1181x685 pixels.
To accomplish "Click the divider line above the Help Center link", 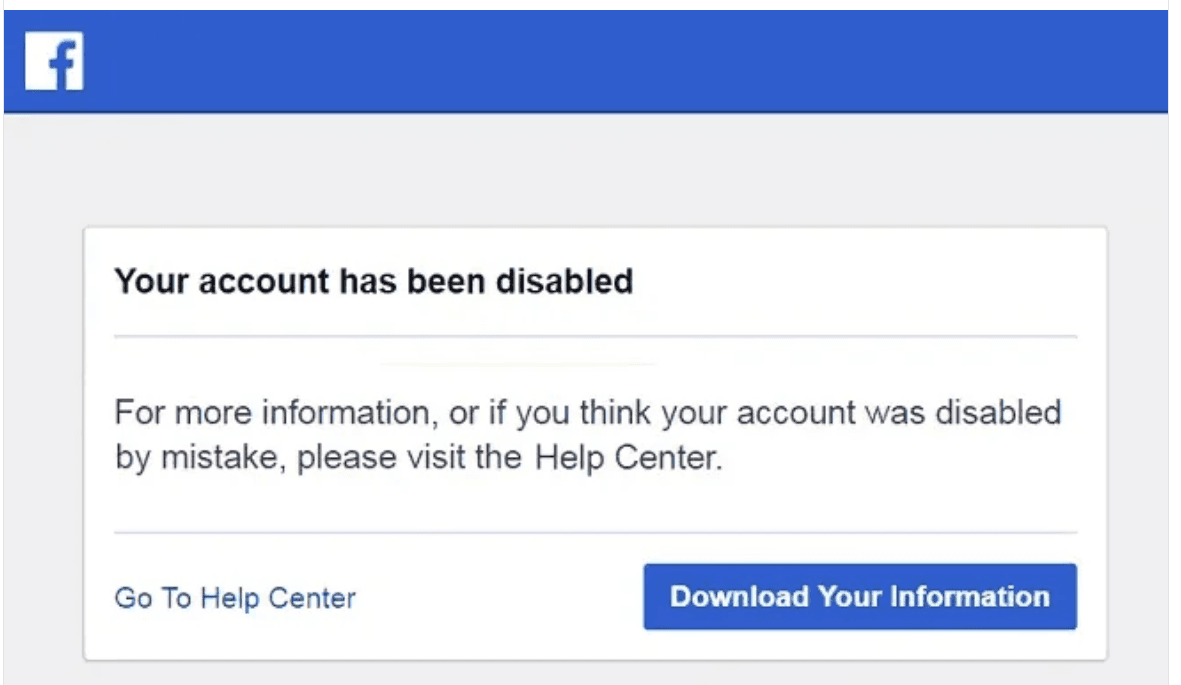I will pos(595,532).
